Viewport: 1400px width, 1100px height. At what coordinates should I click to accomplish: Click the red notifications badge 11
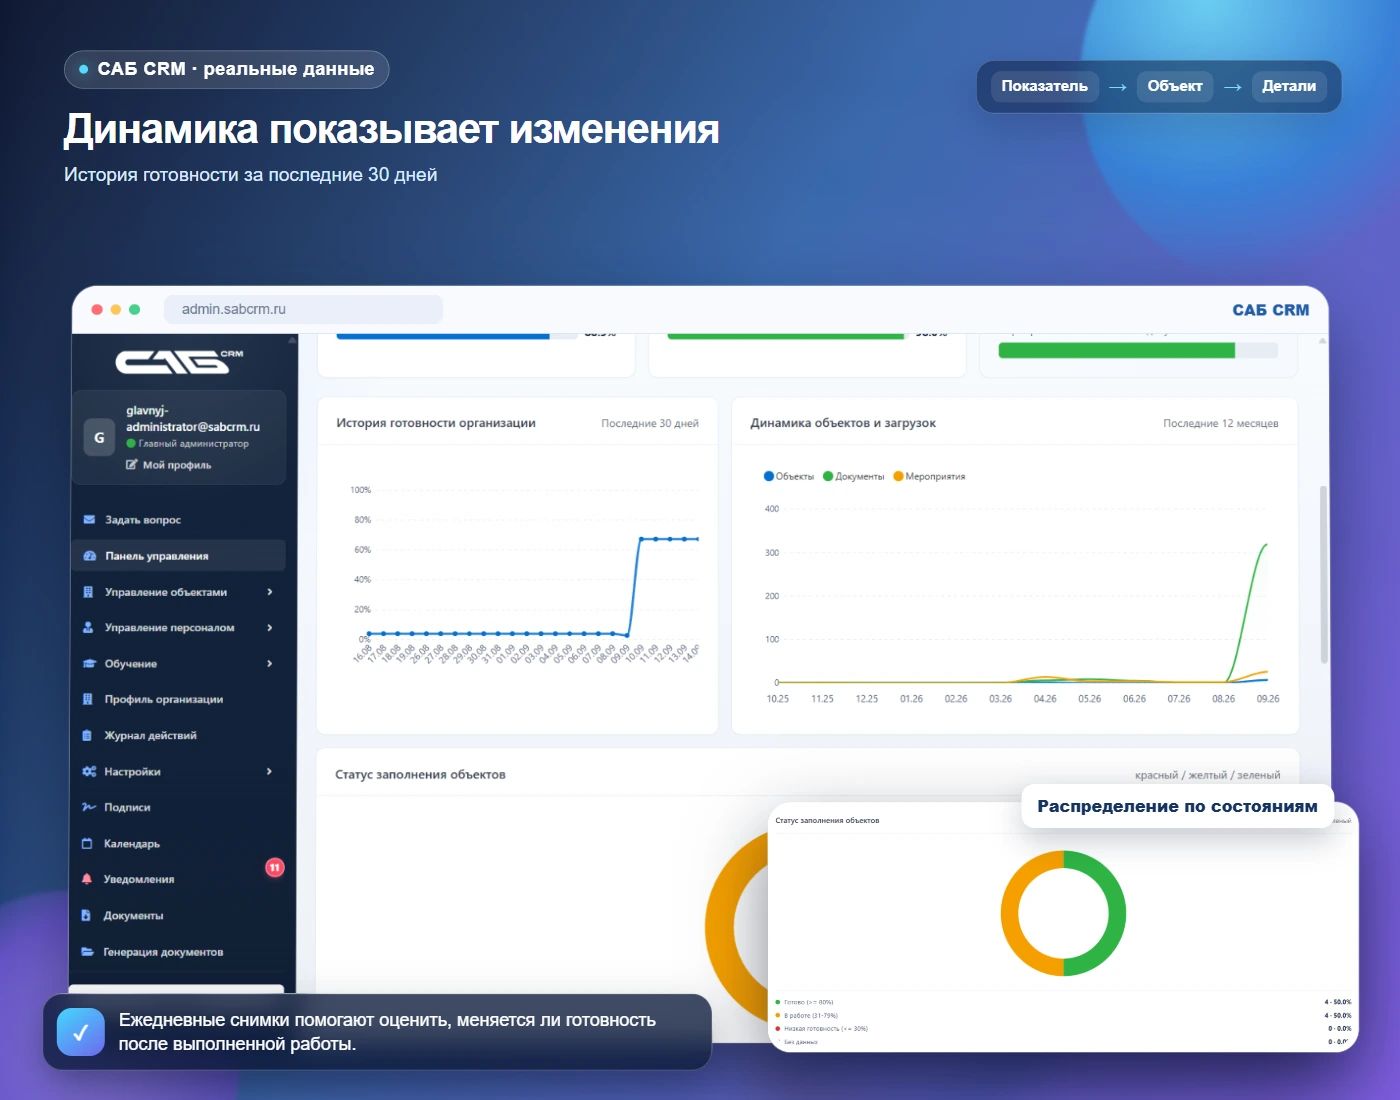click(274, 867)
